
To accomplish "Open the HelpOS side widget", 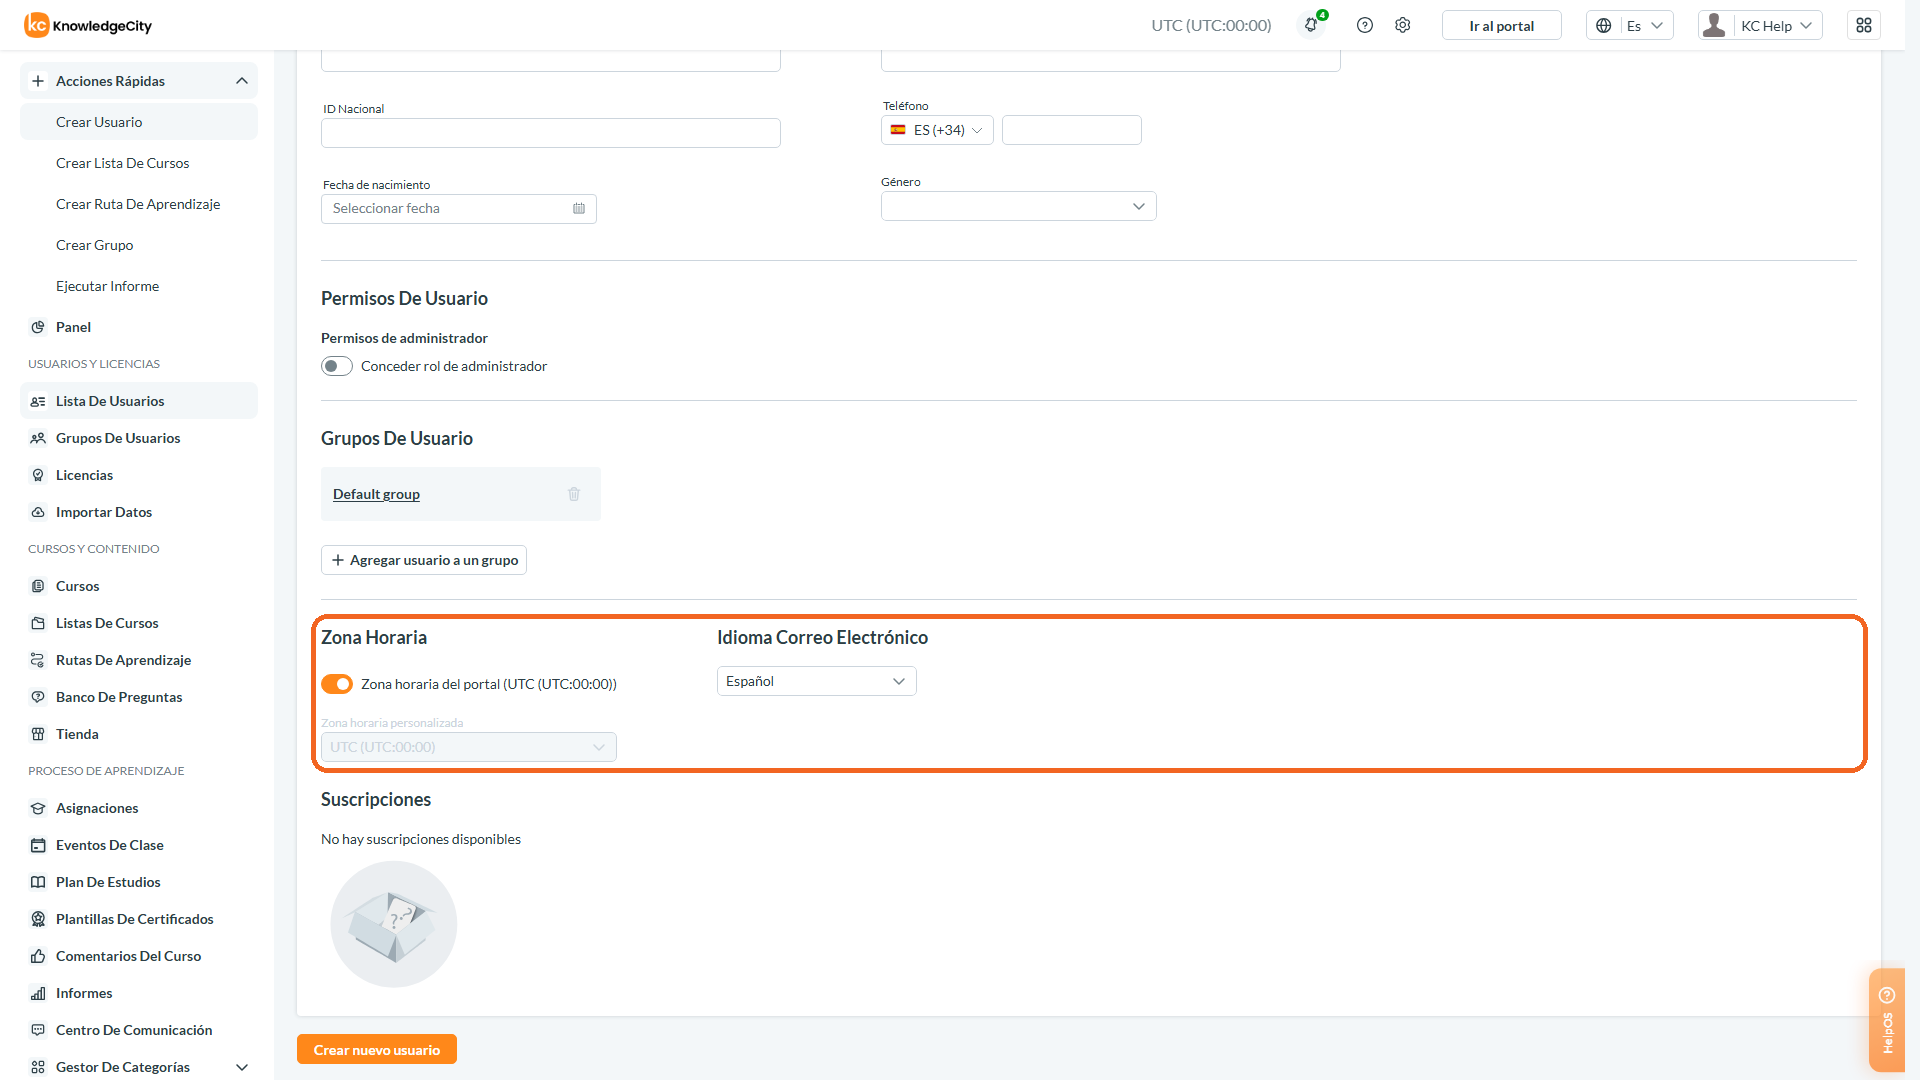I will tap(1887, 1020).
